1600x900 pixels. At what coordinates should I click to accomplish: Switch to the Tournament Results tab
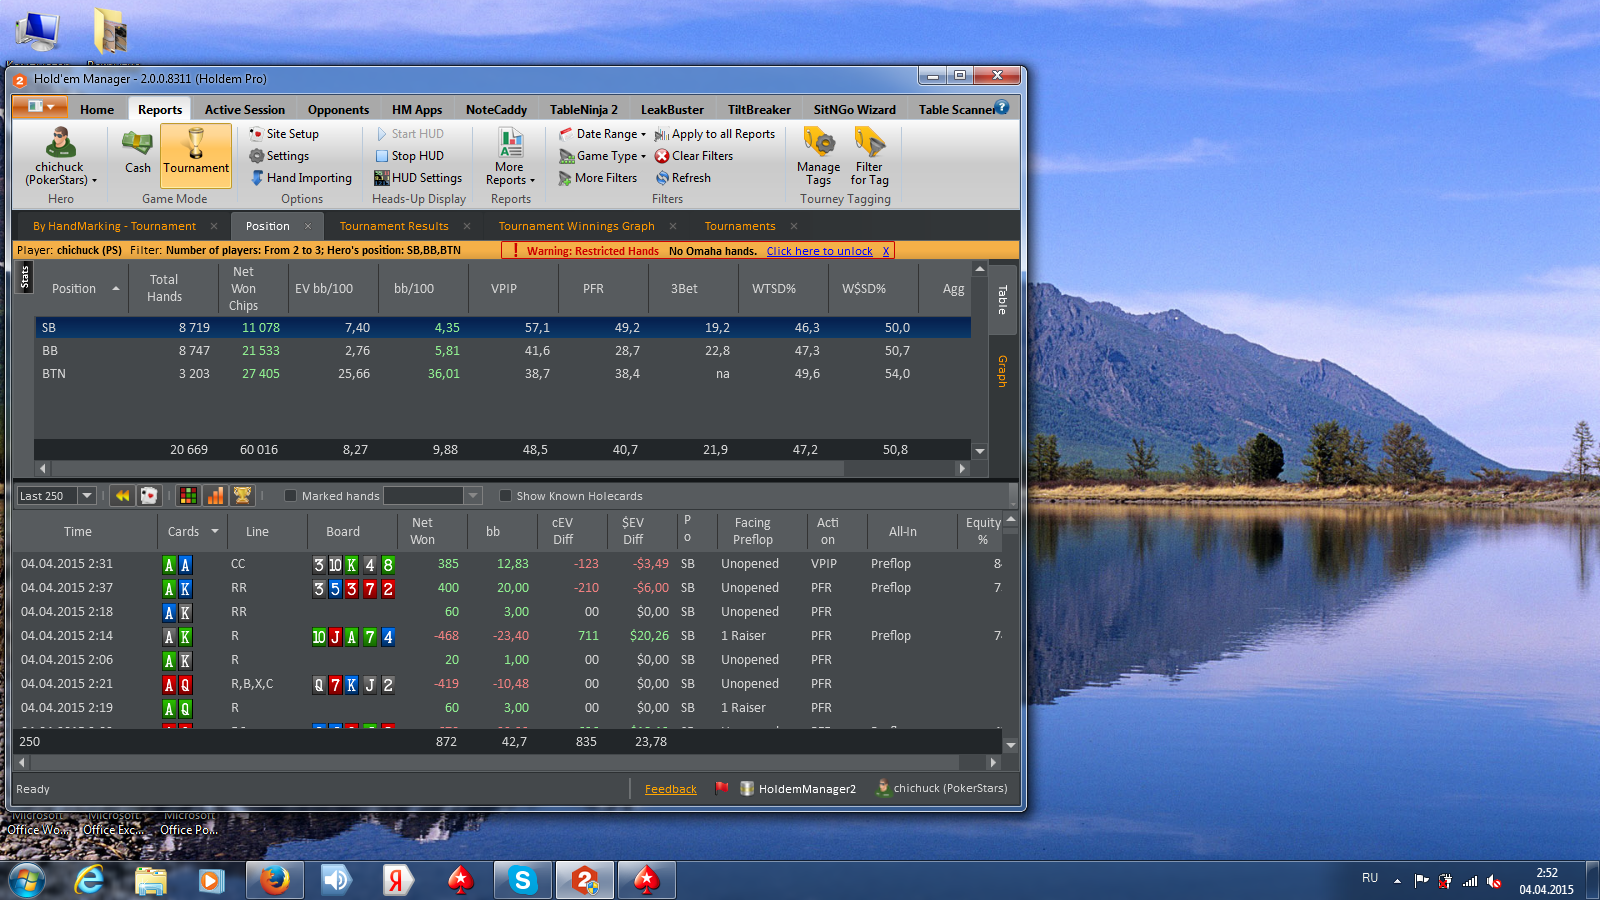(x=394, y=226)
